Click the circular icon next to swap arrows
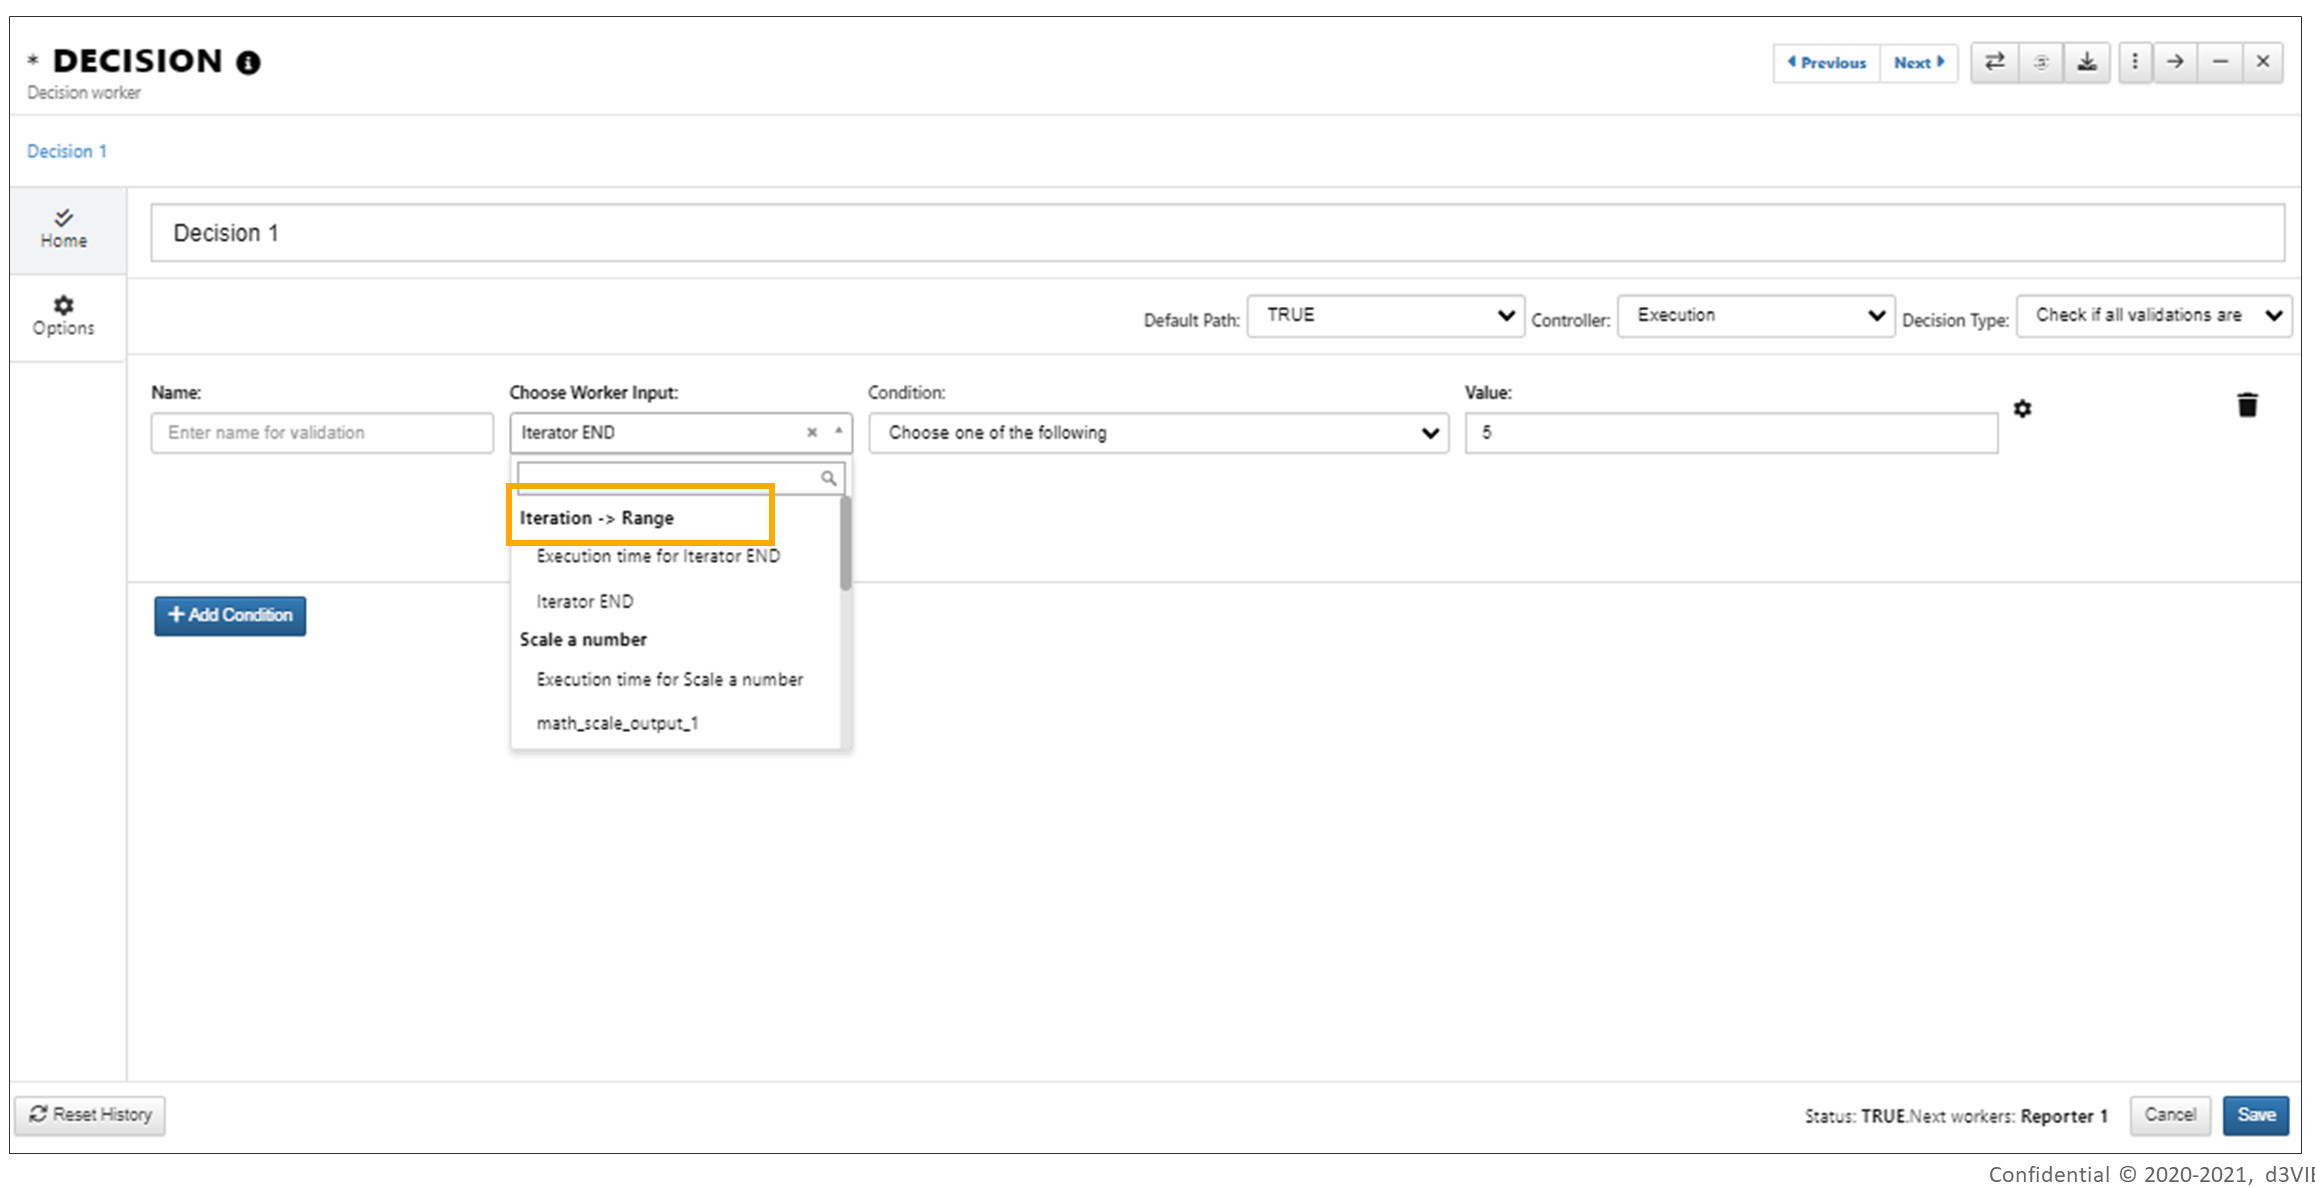 (x=2041, y=62)
